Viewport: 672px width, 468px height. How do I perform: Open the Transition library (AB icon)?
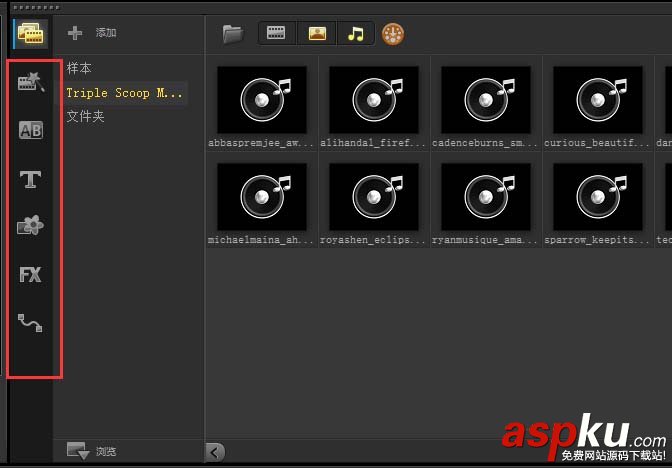[30, 130]
